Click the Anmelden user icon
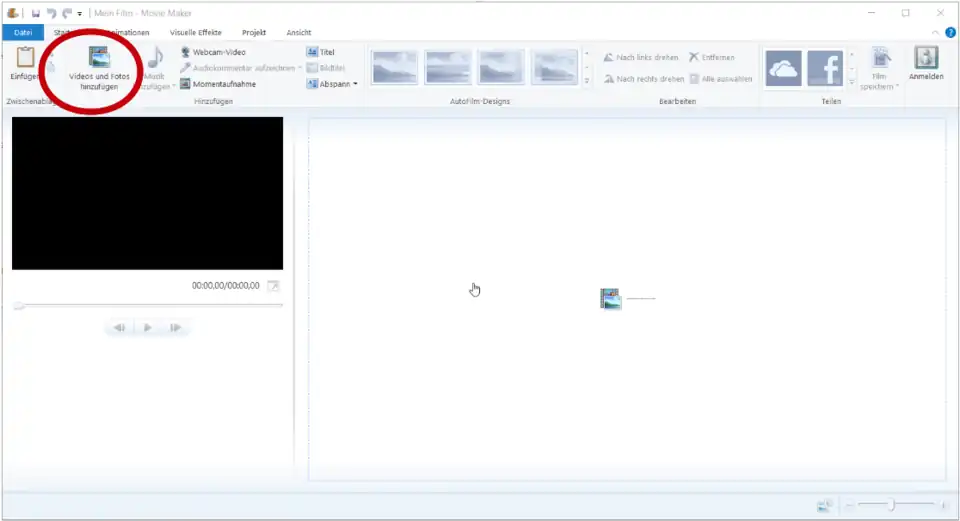The image size is (960, 521). (926, 58)
